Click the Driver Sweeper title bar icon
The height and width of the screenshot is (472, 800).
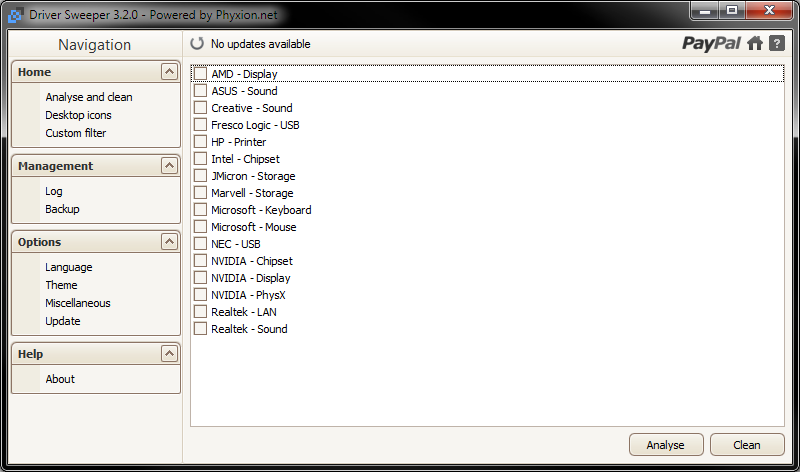click(x=15, y=15)
